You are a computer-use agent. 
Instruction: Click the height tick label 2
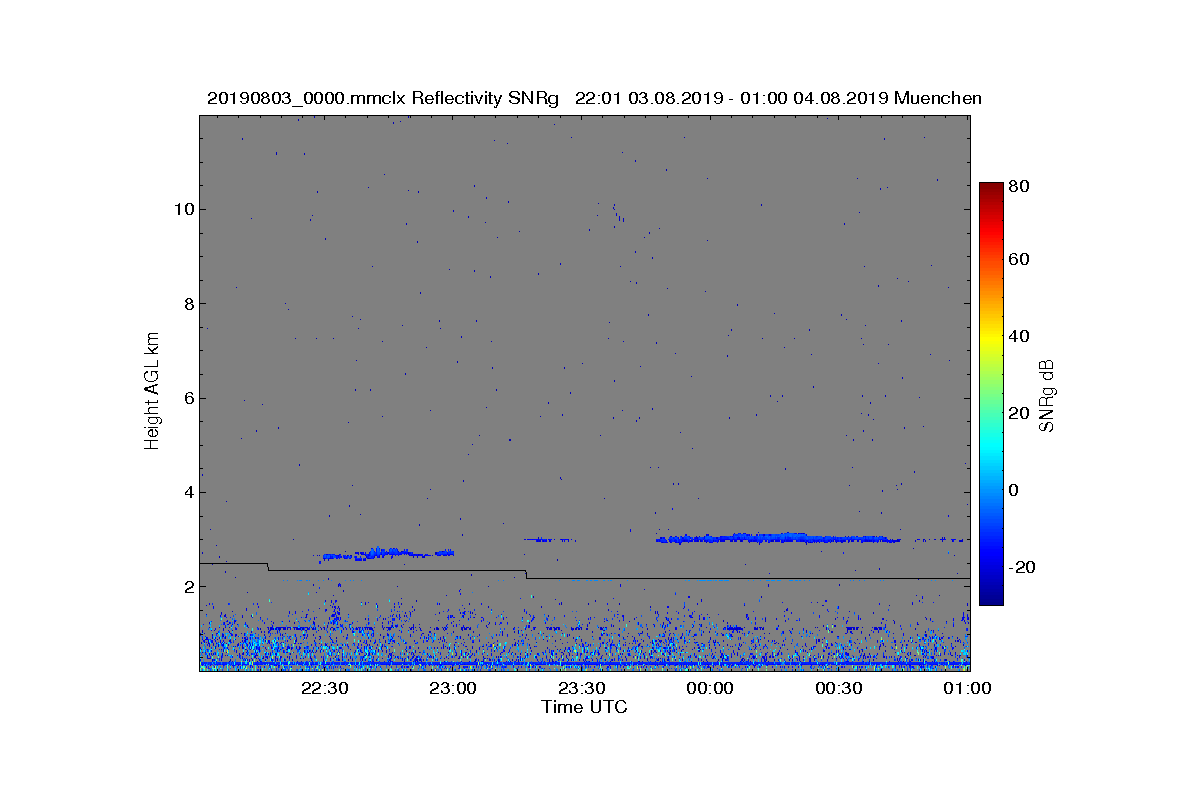click(187, 587)
